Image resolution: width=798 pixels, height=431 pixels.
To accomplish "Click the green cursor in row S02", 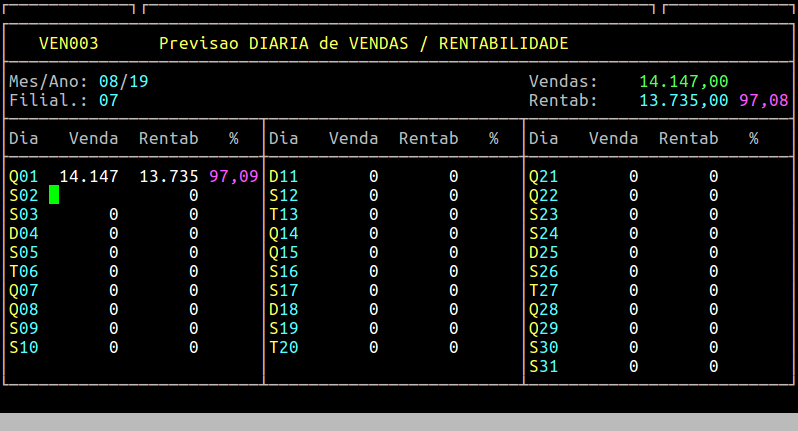I will click(54, 195).
